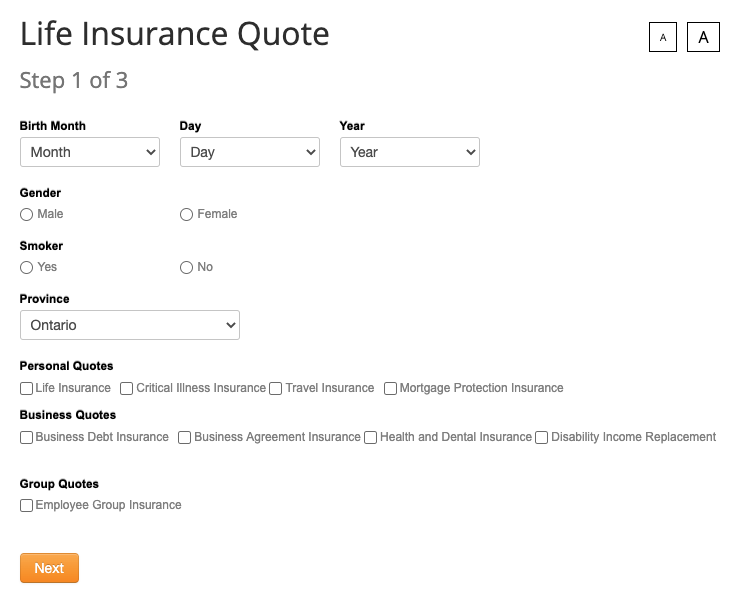This screenshot has height=607, width=731.
Task: Select the Business Debt Insurance checkbox
Action: point(27,438)
